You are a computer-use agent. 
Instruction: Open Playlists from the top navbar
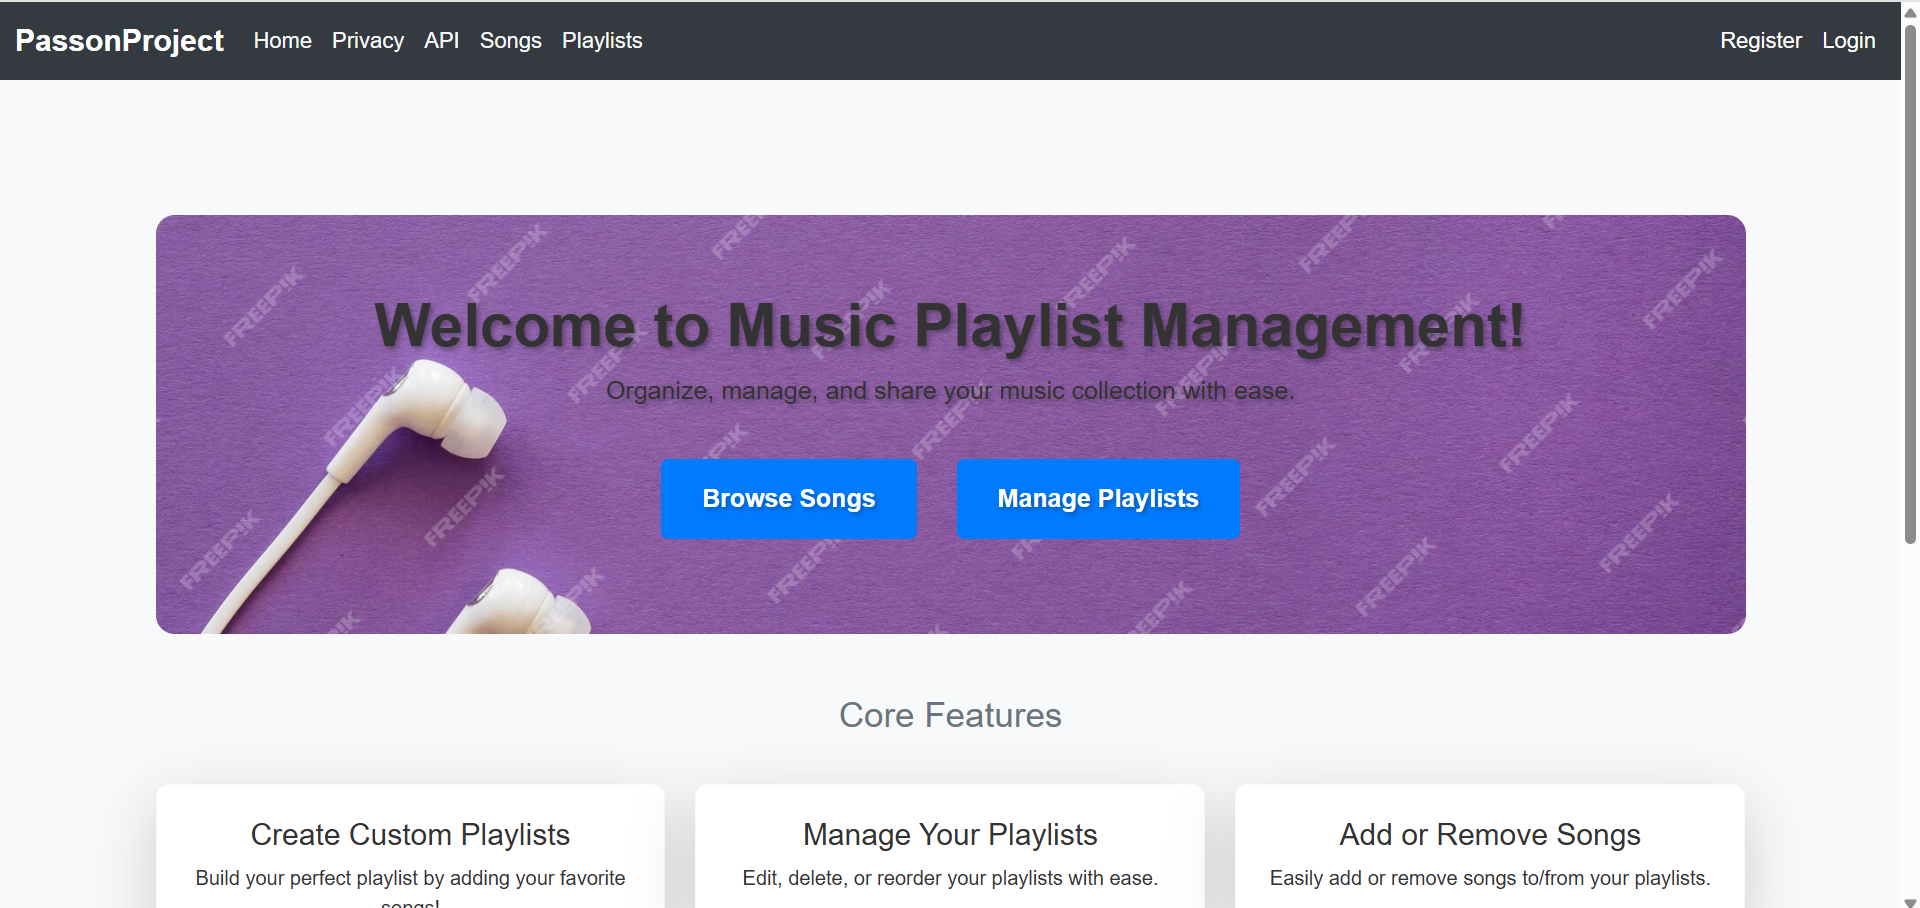tap(601, 40)
